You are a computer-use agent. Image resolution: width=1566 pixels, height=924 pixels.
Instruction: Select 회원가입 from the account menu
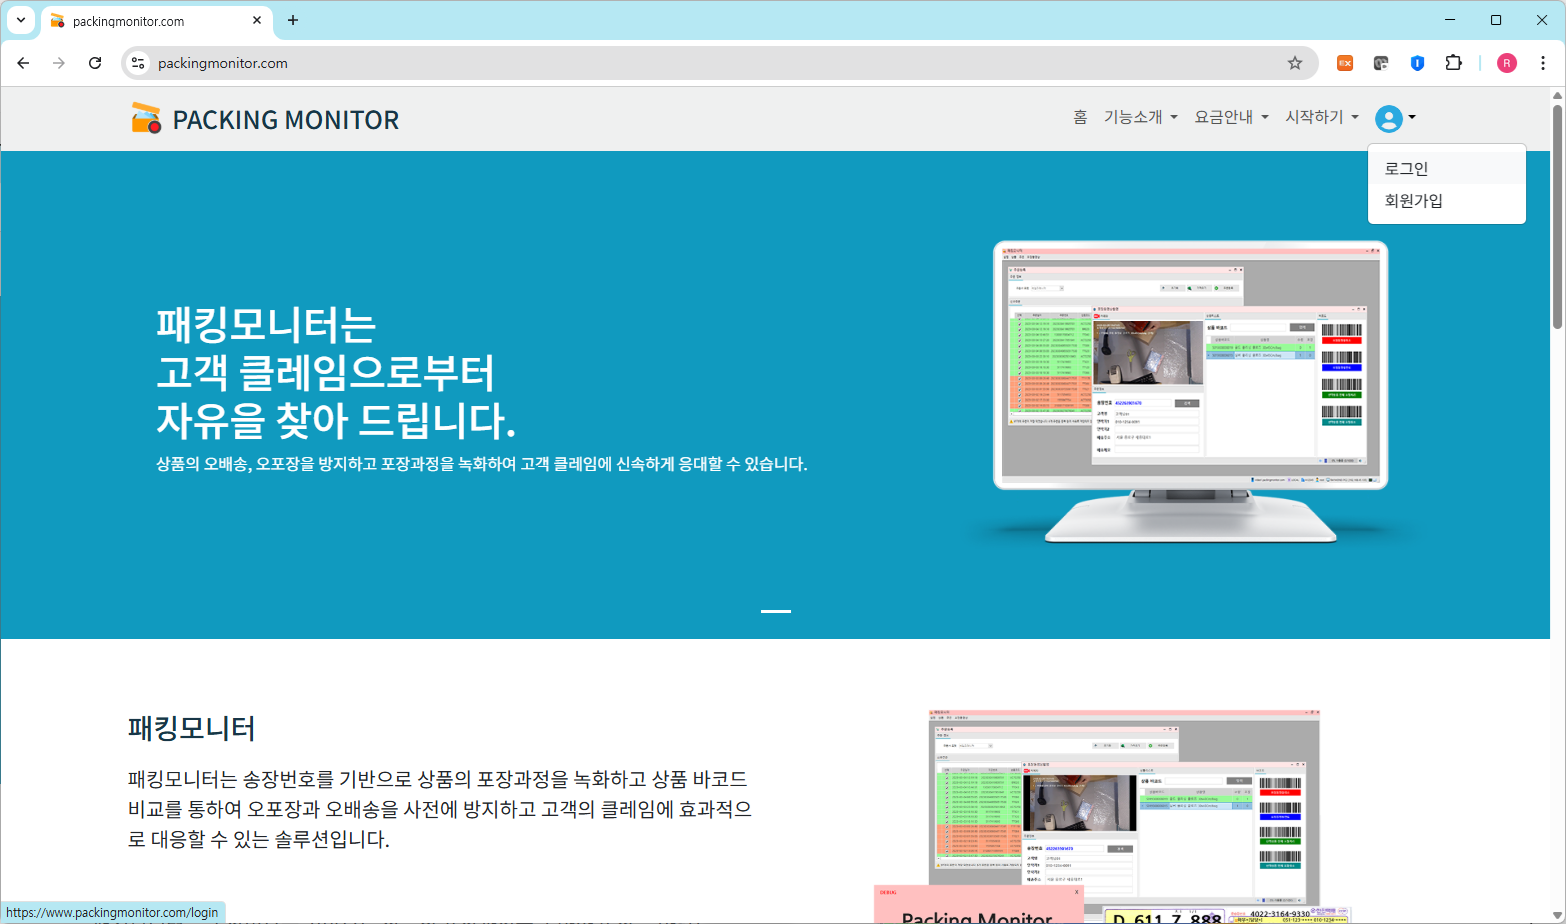1413,201
